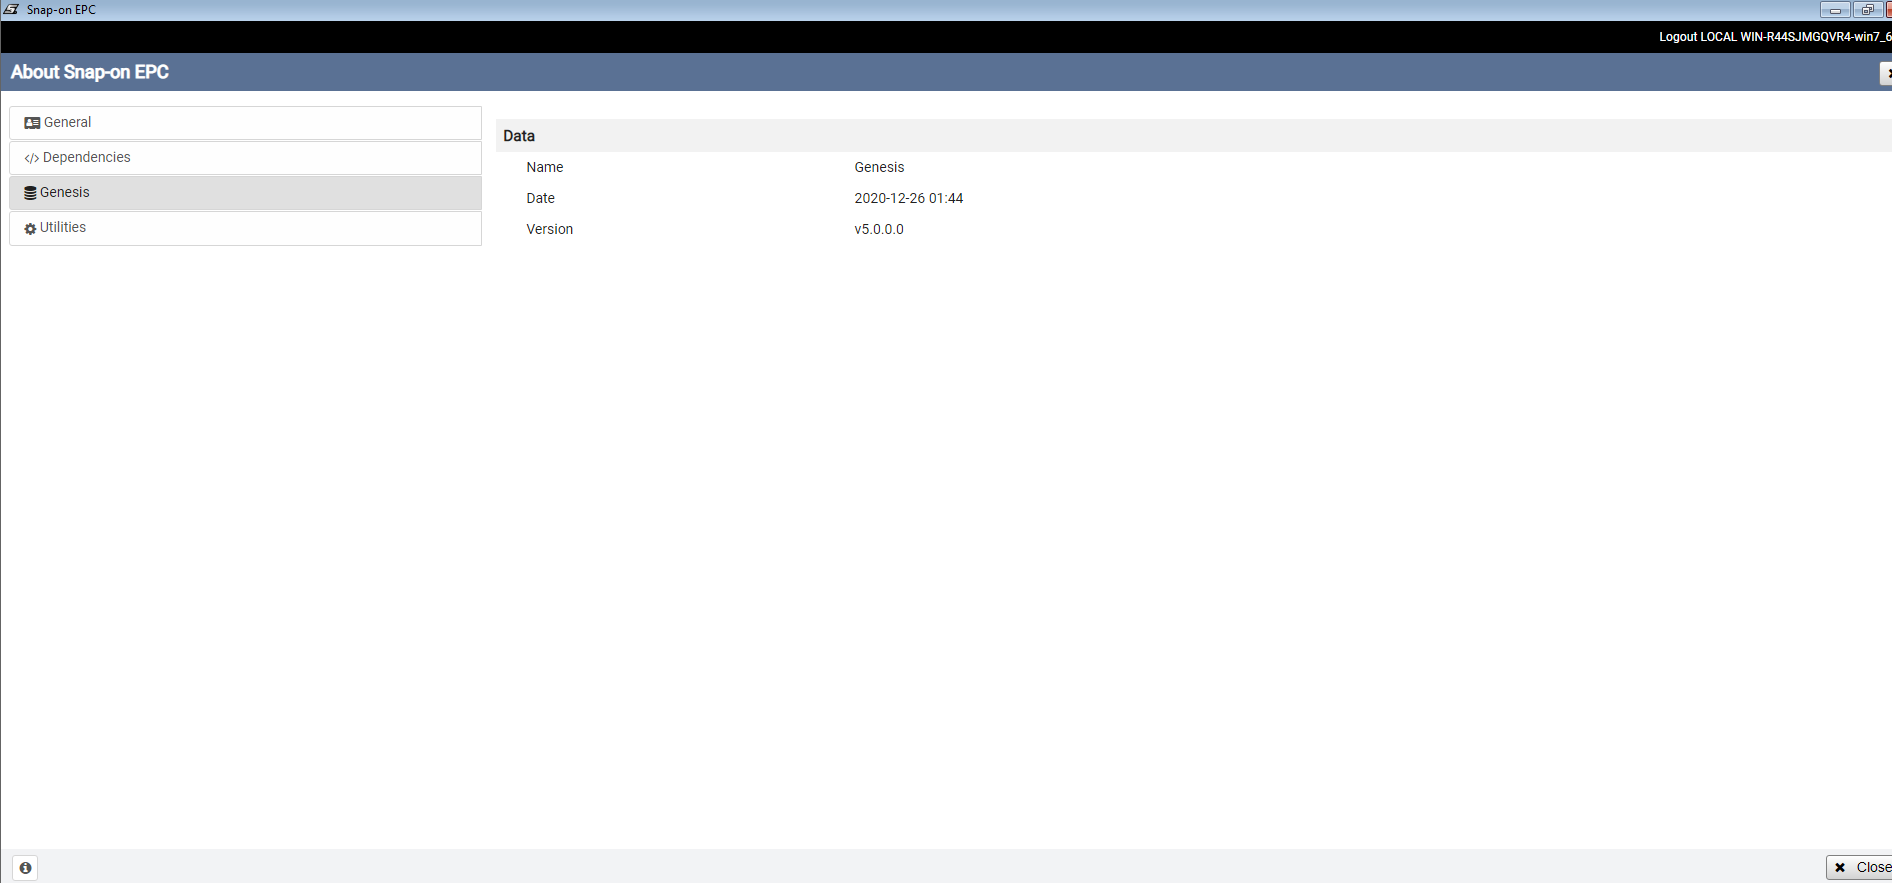Click the date value 2020-12-26 01:44

909,198
